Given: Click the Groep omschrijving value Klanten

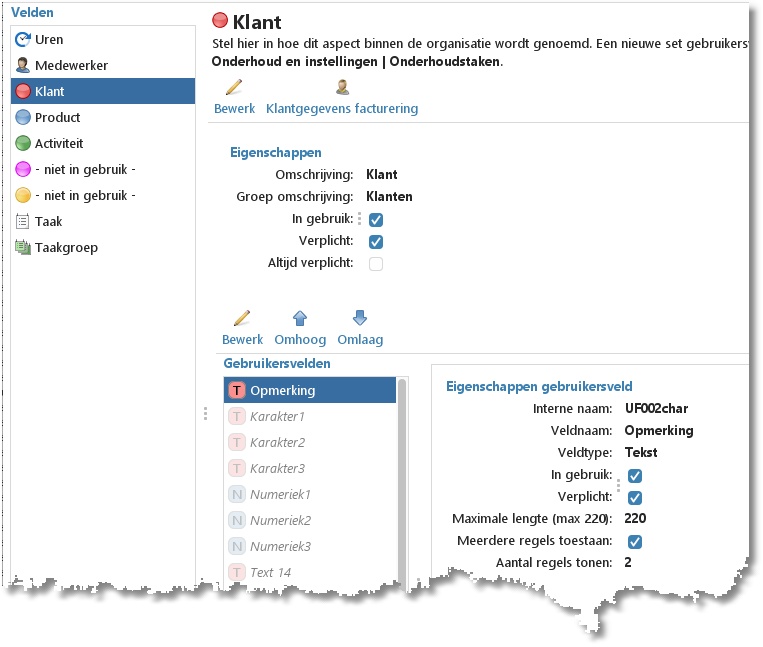Looking at the screenshot, I should pos(389,197).
